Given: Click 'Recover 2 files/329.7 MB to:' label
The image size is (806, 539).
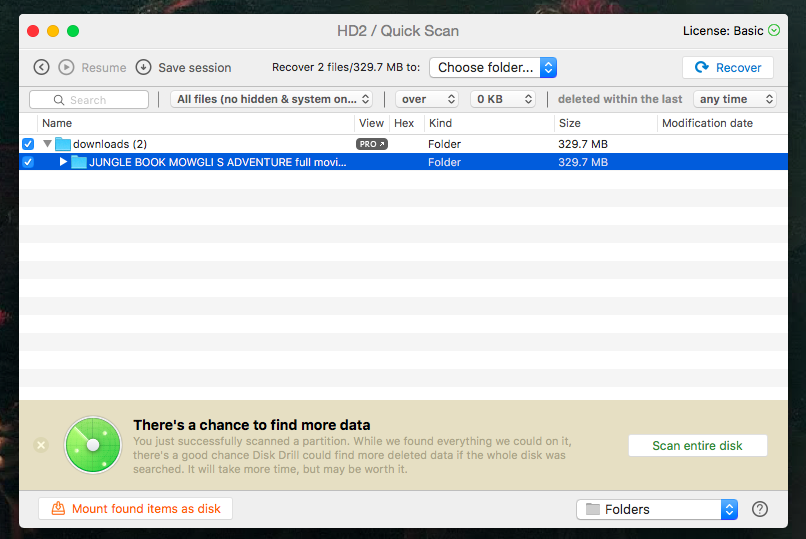Looking at the screenshot, I should click(346, 67).
